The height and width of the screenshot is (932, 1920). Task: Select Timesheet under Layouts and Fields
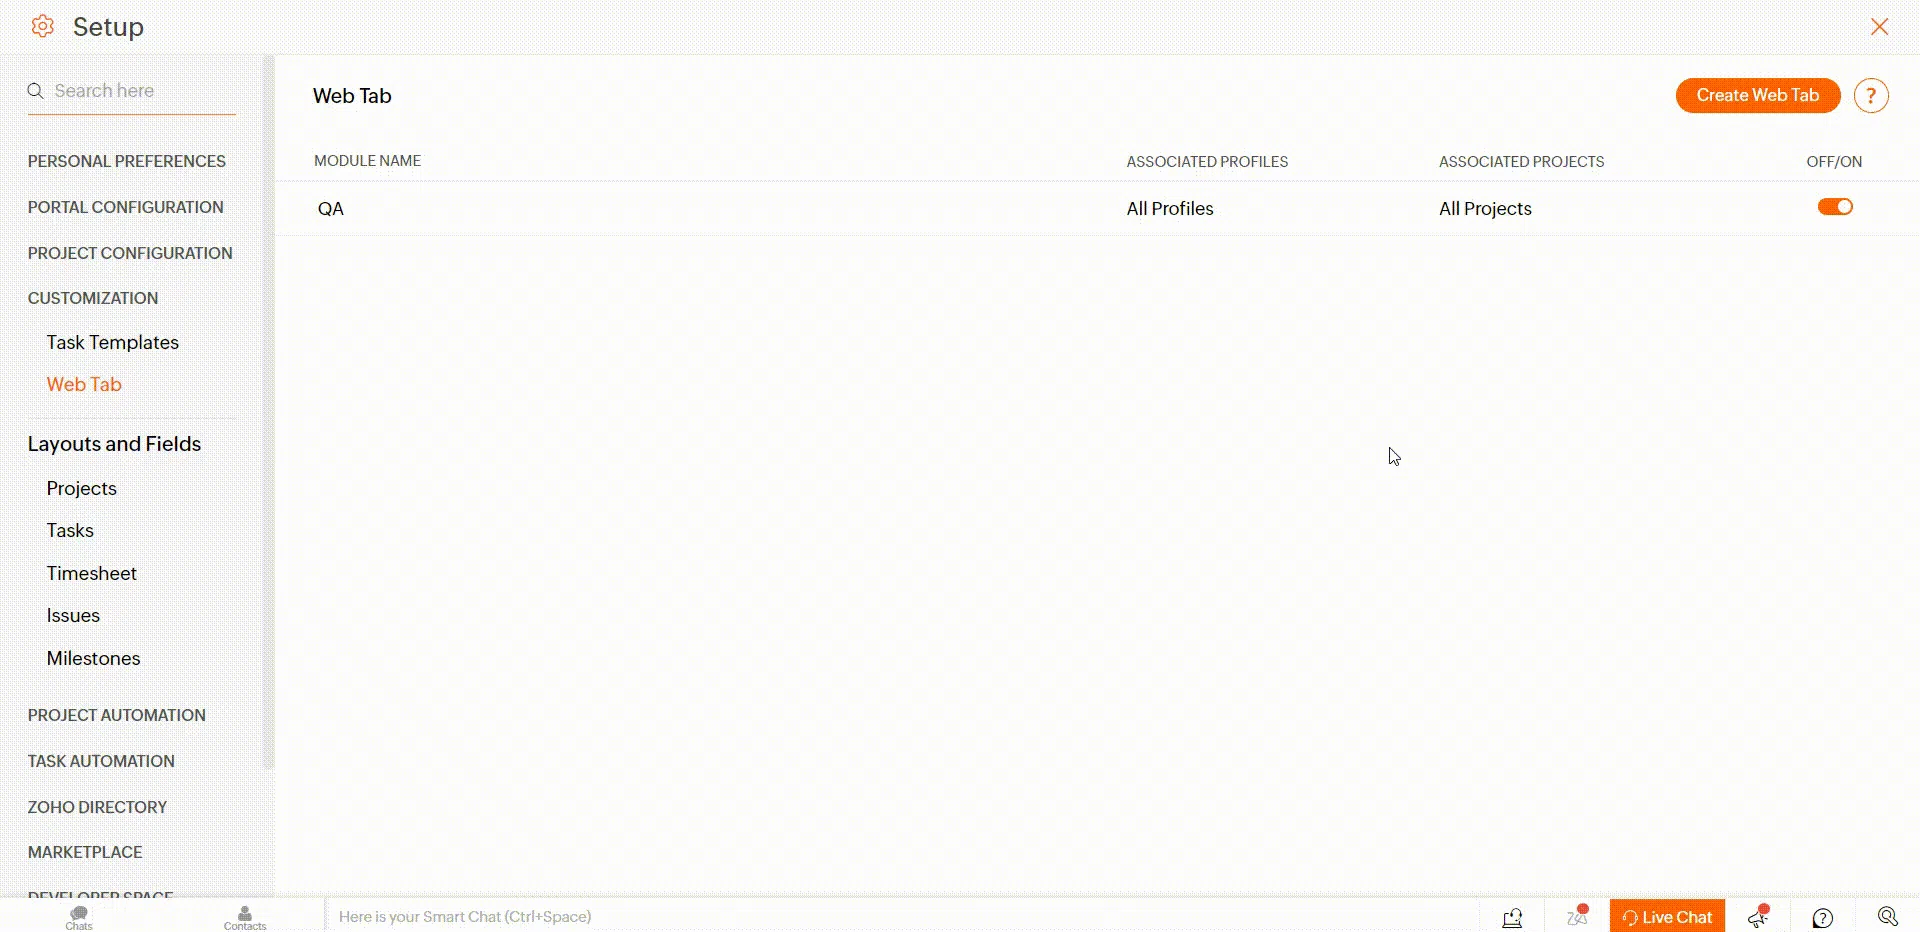[92, 573]
